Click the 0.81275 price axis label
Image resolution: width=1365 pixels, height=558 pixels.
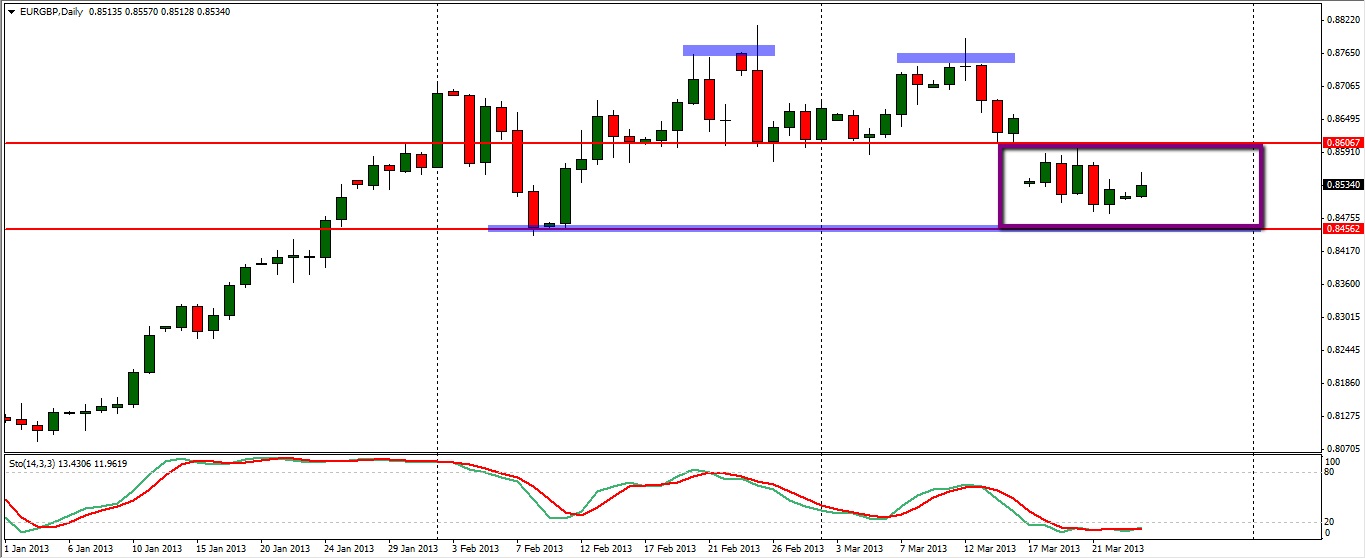tap(1341, 416)
